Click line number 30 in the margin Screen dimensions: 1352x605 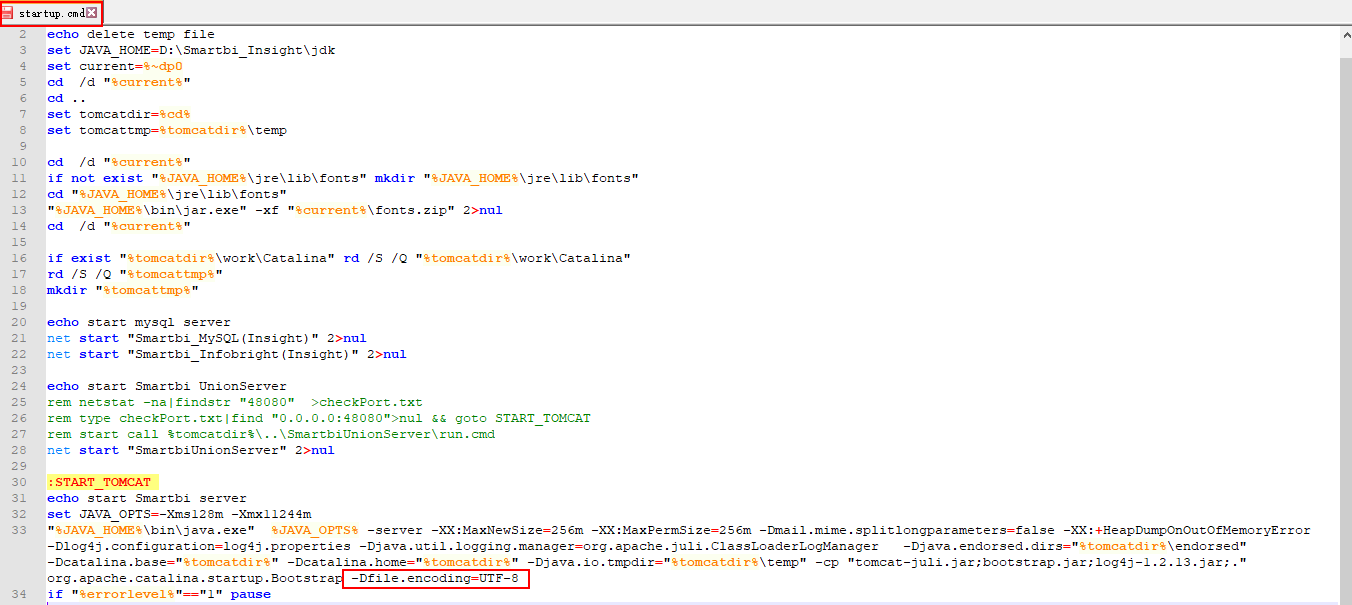(21, 482)
